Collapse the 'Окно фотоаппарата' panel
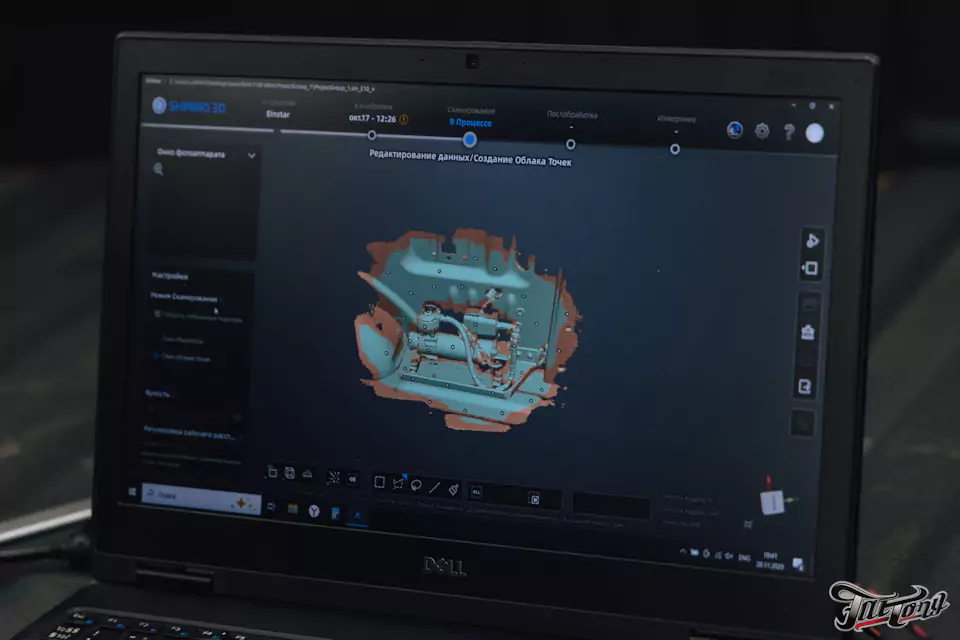 251,156
